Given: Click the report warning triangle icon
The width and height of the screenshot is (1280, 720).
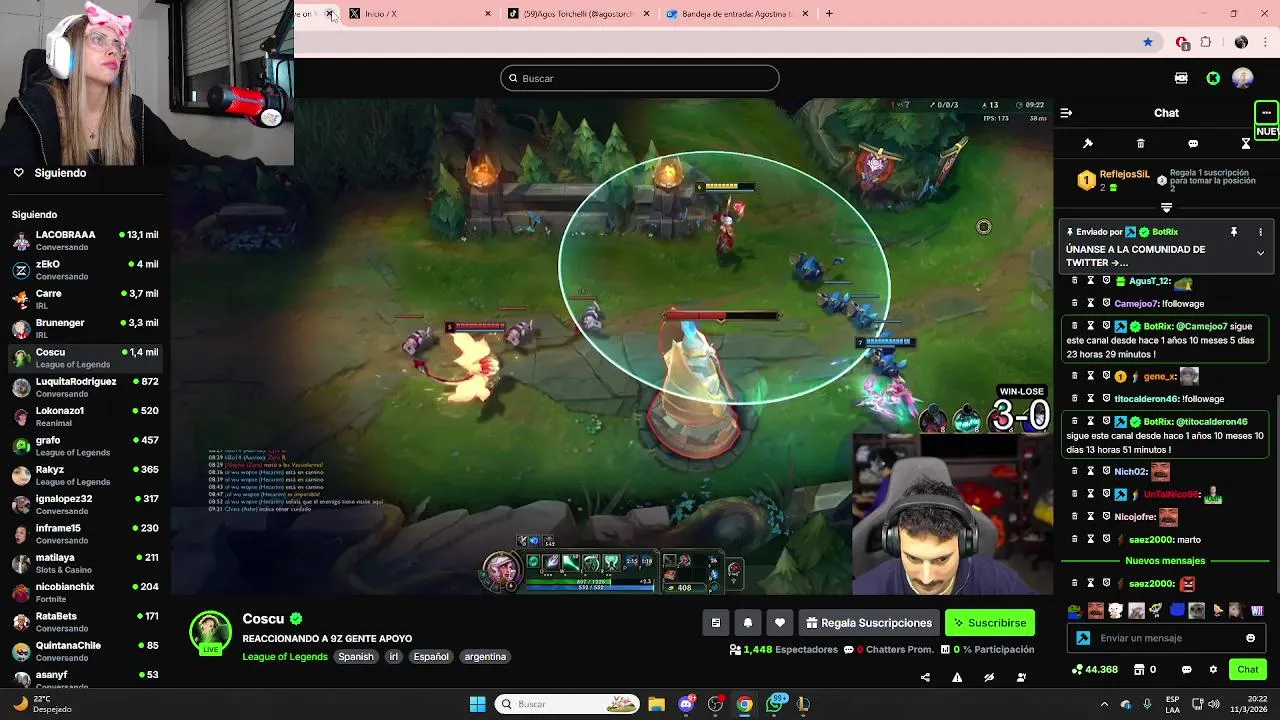Looking at the screenshot, I should [x=957, y=678].
